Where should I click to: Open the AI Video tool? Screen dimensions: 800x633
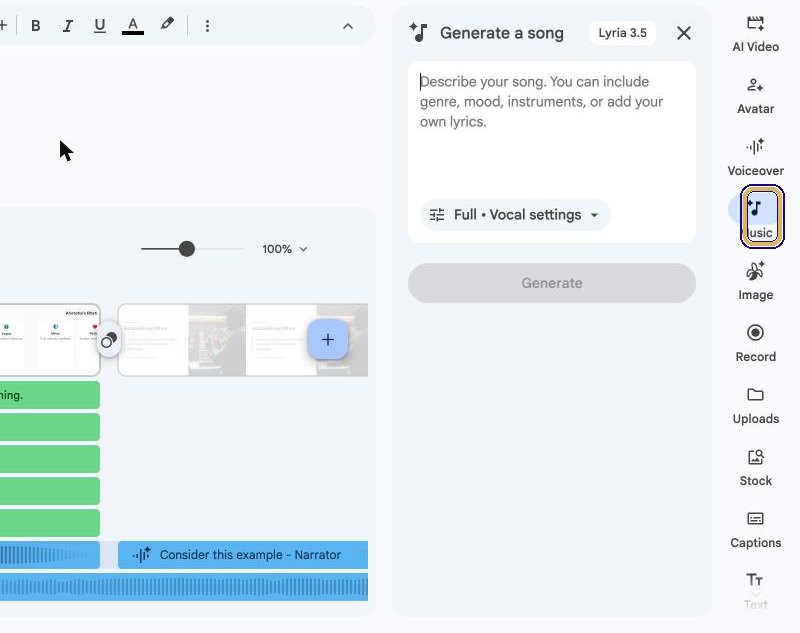[x=756, y=34]
